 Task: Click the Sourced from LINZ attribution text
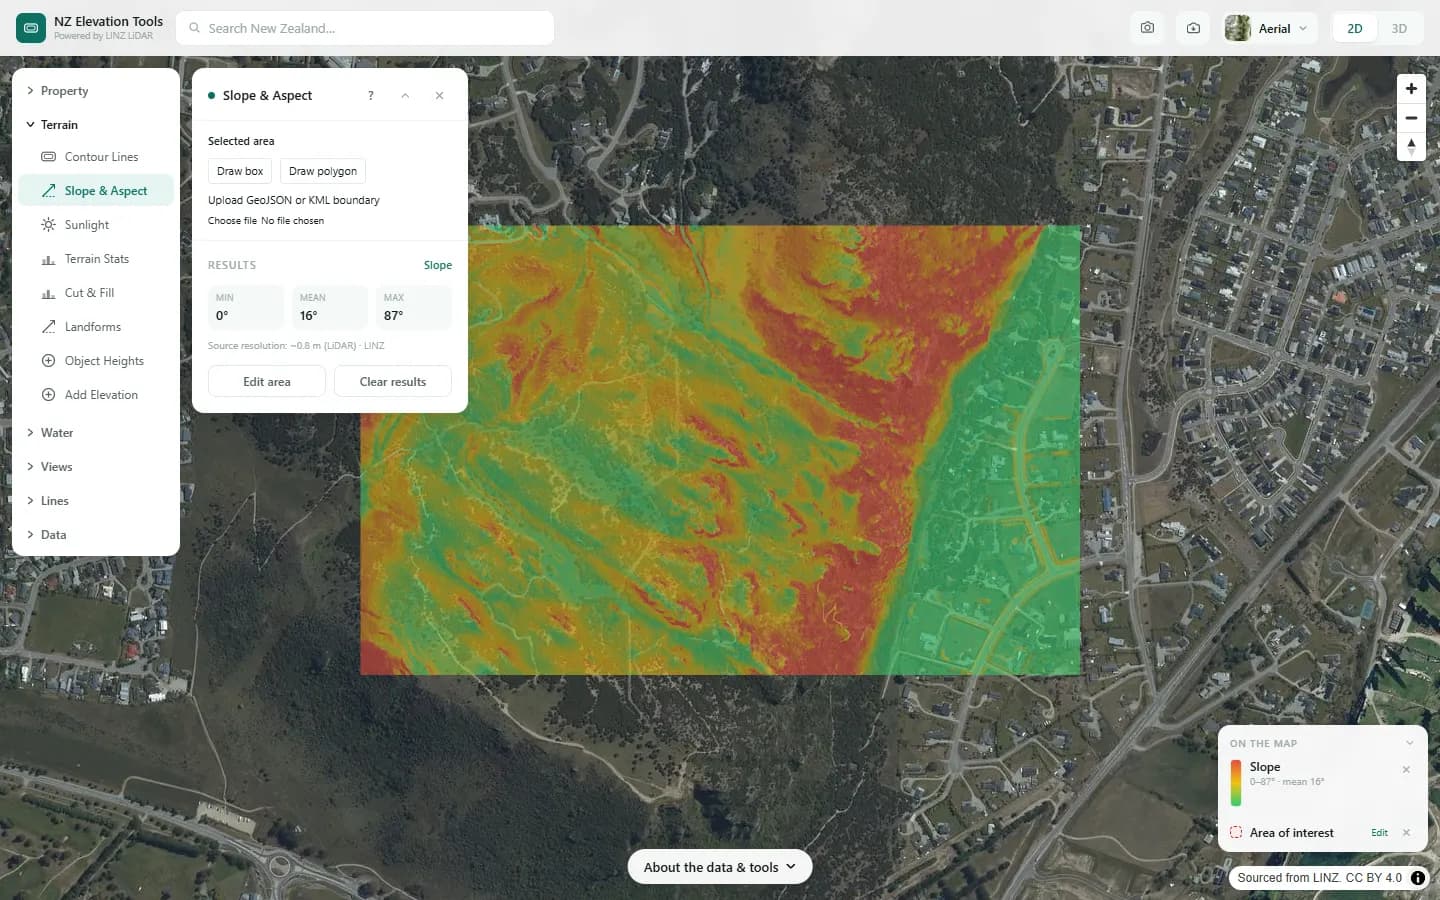[1319, 878]
